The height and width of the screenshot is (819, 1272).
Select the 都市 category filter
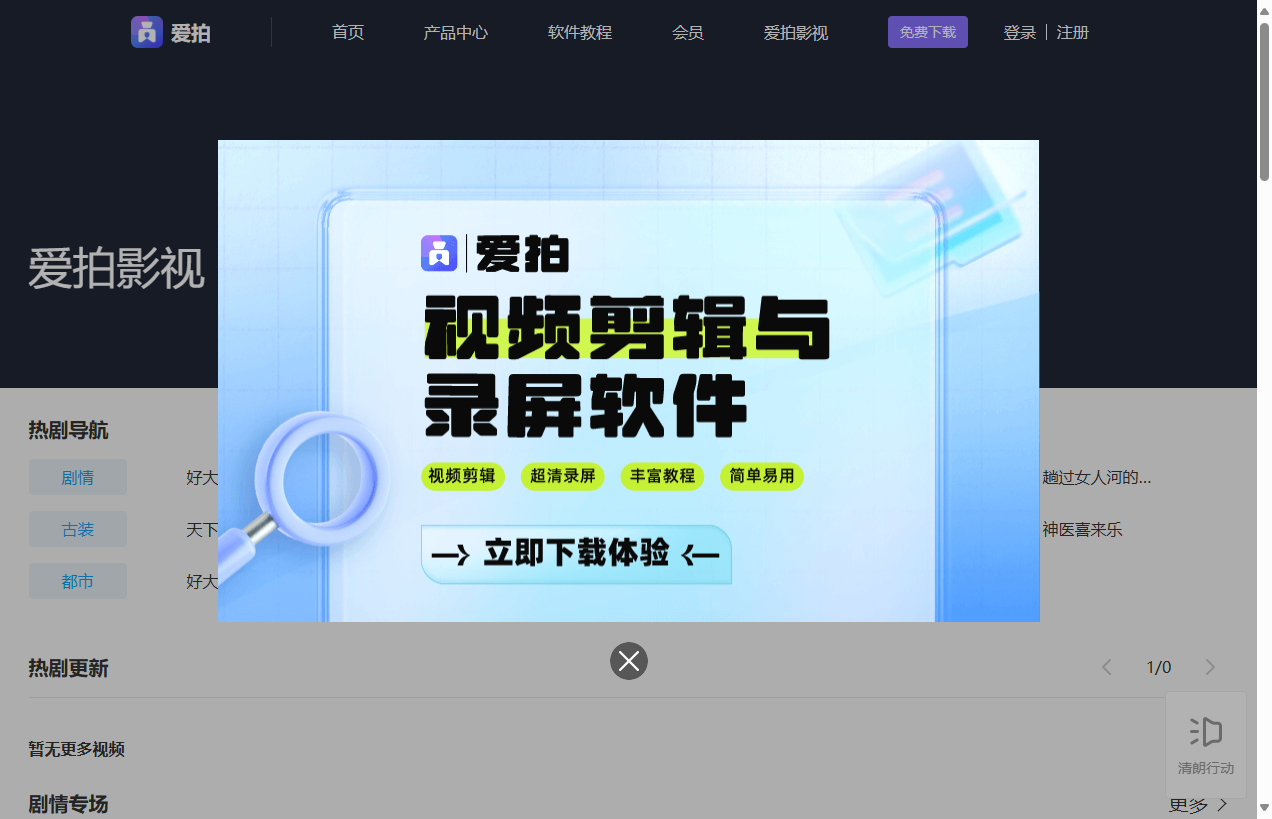pyautogui.click(x=77, y=580)
